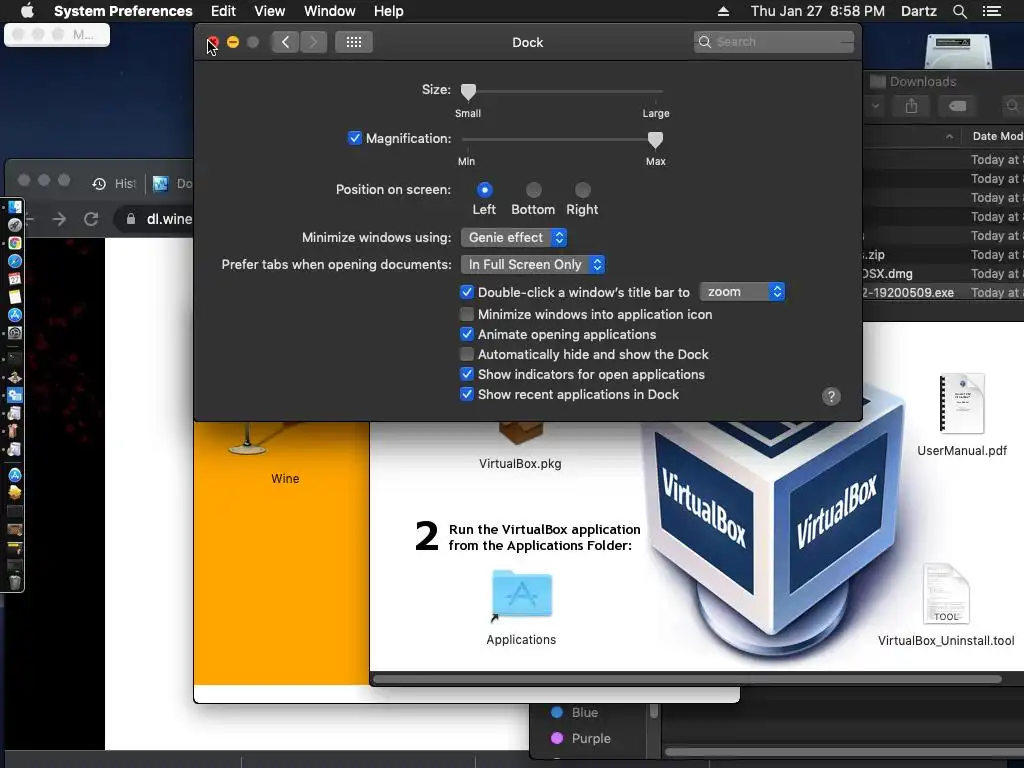
Task: Open Terminal from the Dock
Action: 14,358
